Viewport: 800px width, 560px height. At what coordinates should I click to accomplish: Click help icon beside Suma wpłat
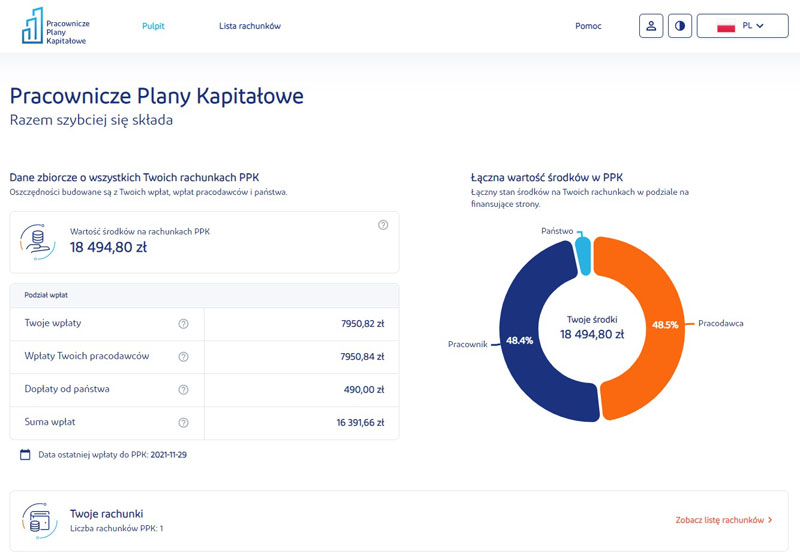click(183, 423)
